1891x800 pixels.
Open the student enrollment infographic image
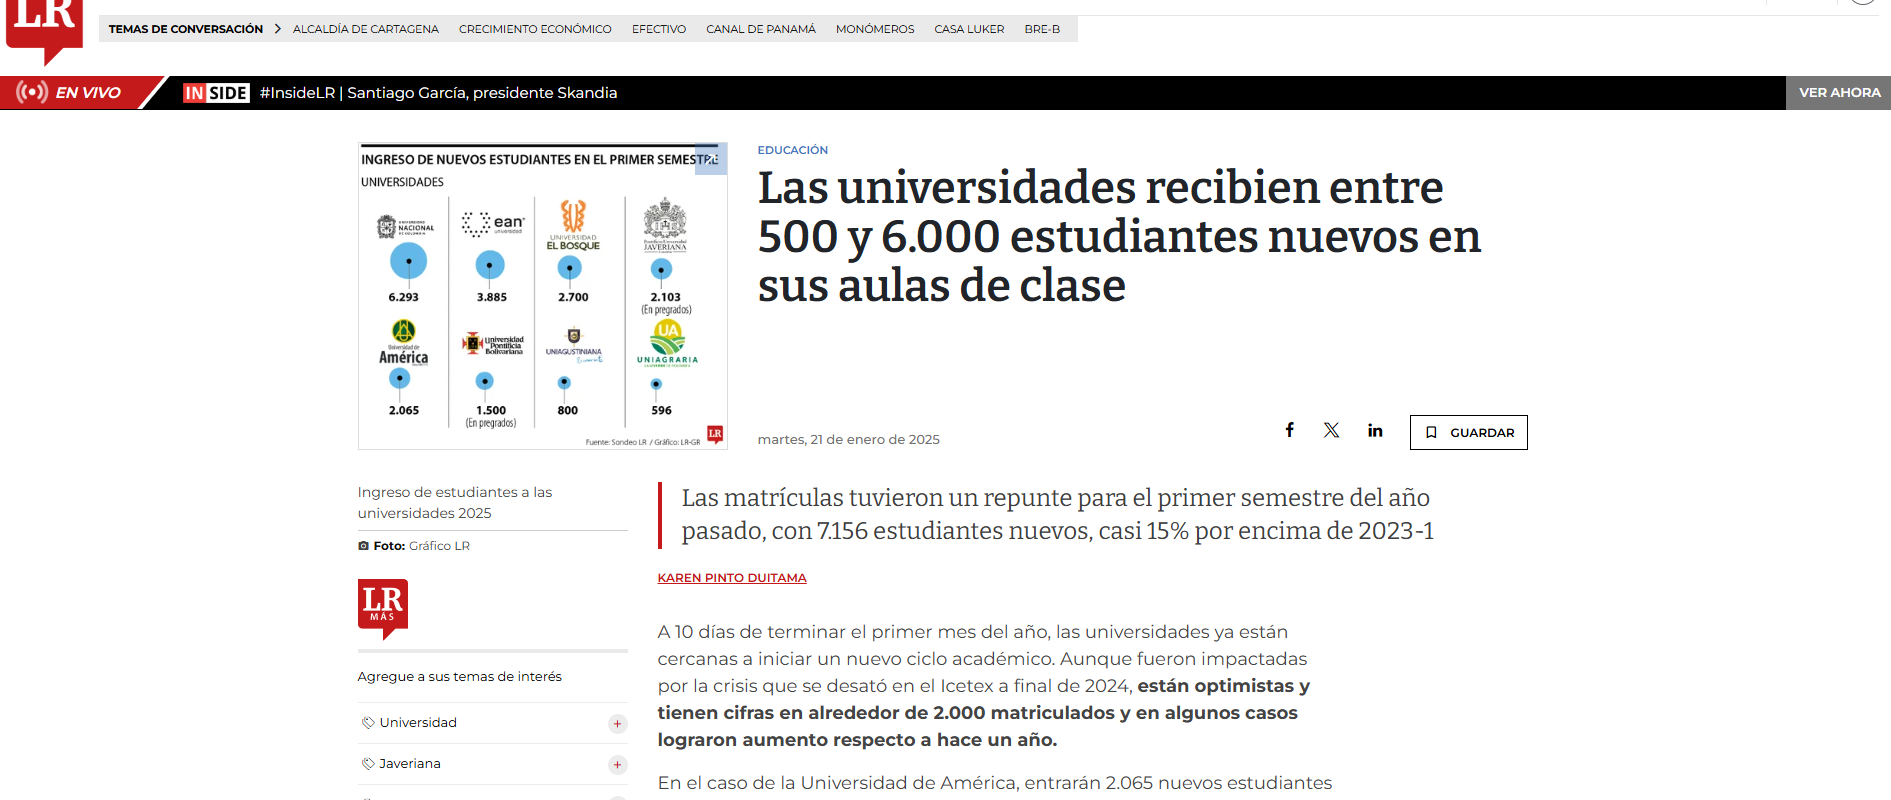[x=543, y=296]
